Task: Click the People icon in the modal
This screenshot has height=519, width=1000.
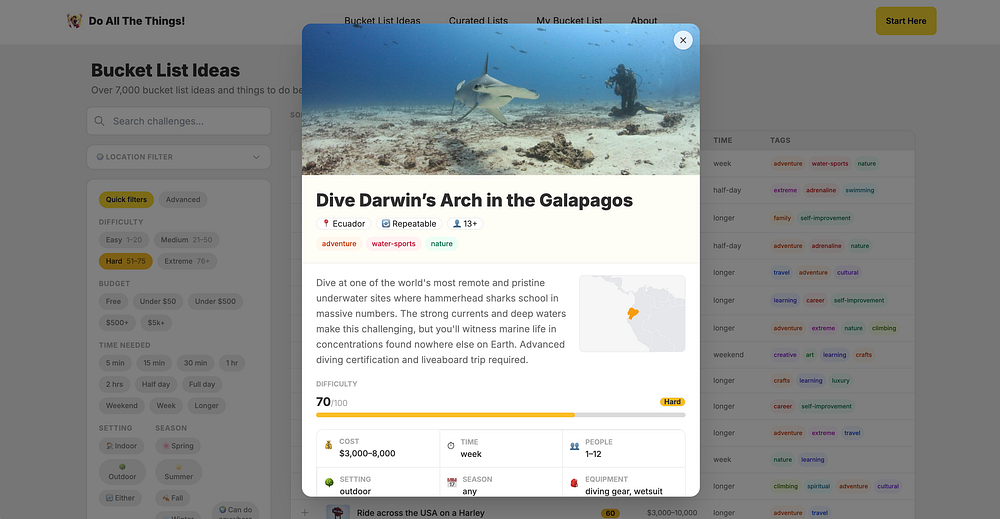Action: (574, 446)
